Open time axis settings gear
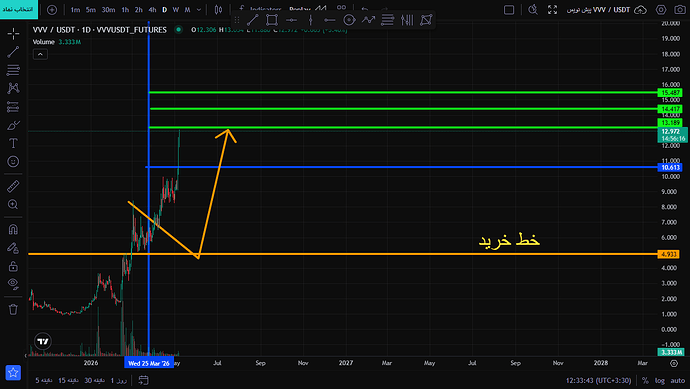The image size is (690, 389). click(674, 363)
